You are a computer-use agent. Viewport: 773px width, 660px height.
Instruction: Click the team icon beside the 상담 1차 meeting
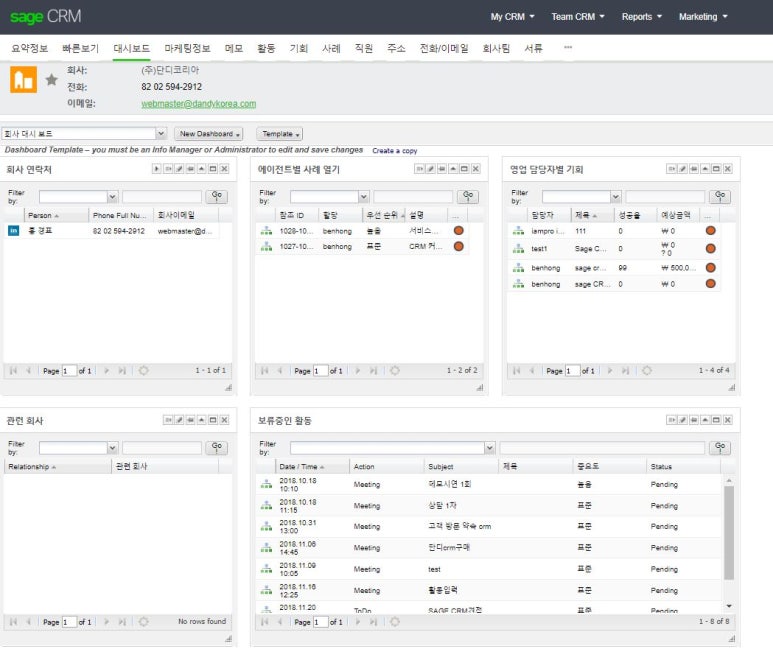(266, 505)
